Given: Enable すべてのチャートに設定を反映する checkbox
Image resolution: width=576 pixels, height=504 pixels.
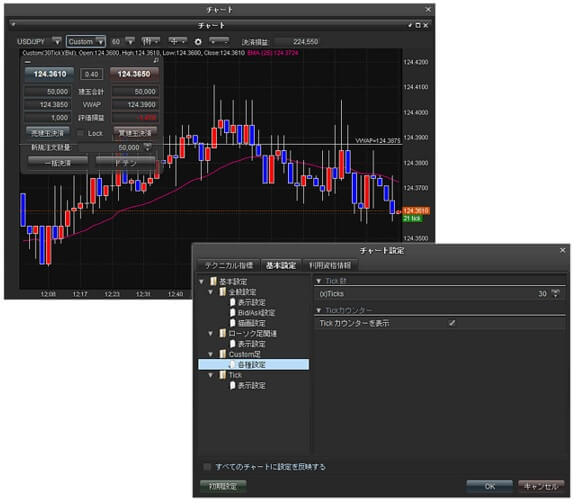Looking at the screenshot, I should click(x=207, y=467).
